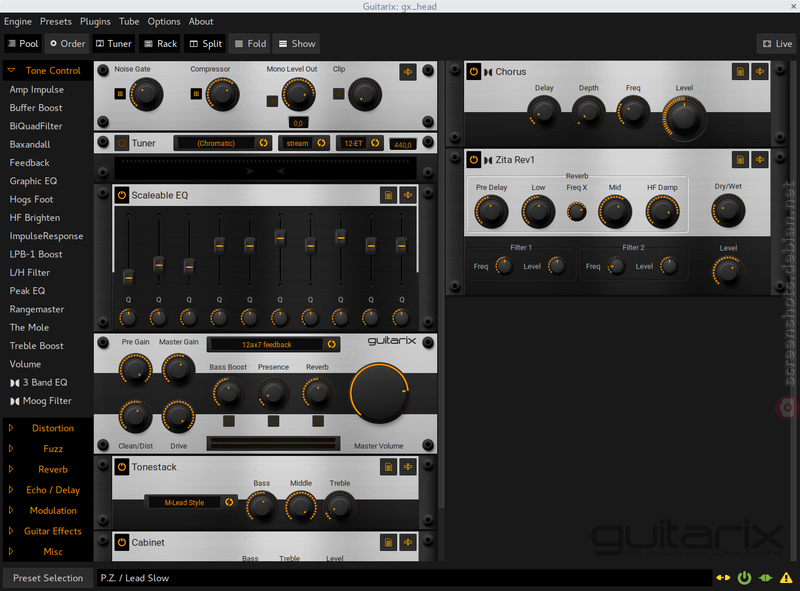Open the About menu
This screenshot has width=800, height=591.
[x=201, y=21]
